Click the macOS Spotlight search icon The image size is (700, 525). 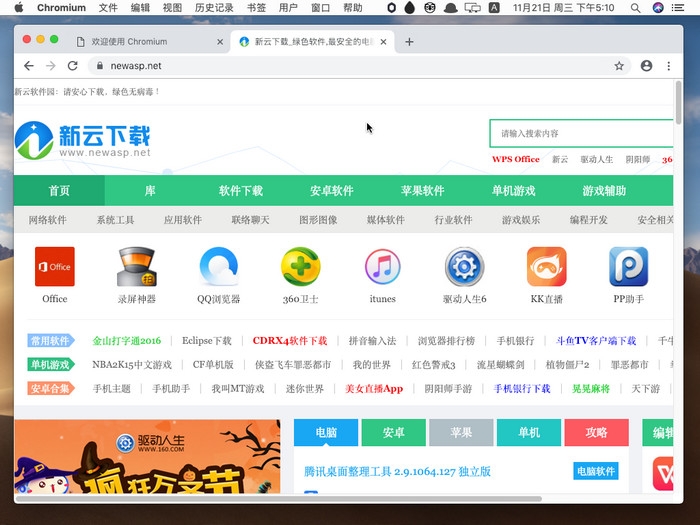click(636, 8)
